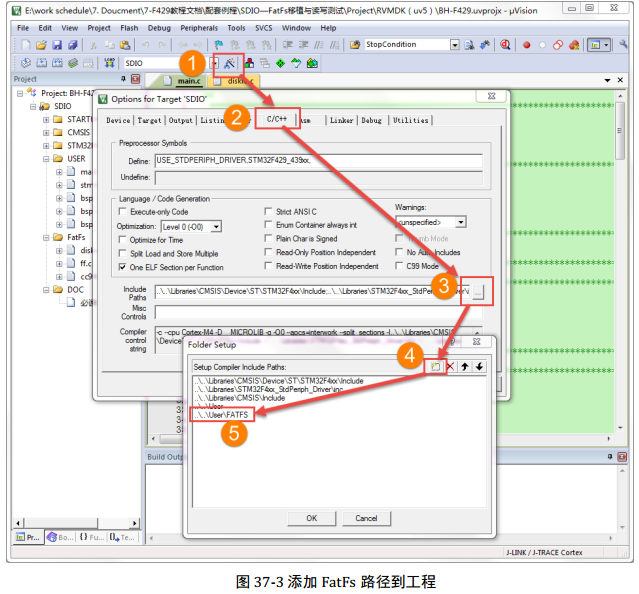
Task: Click the Download LOAD icon
Action: pyautogui.click(x=109, y=63)
